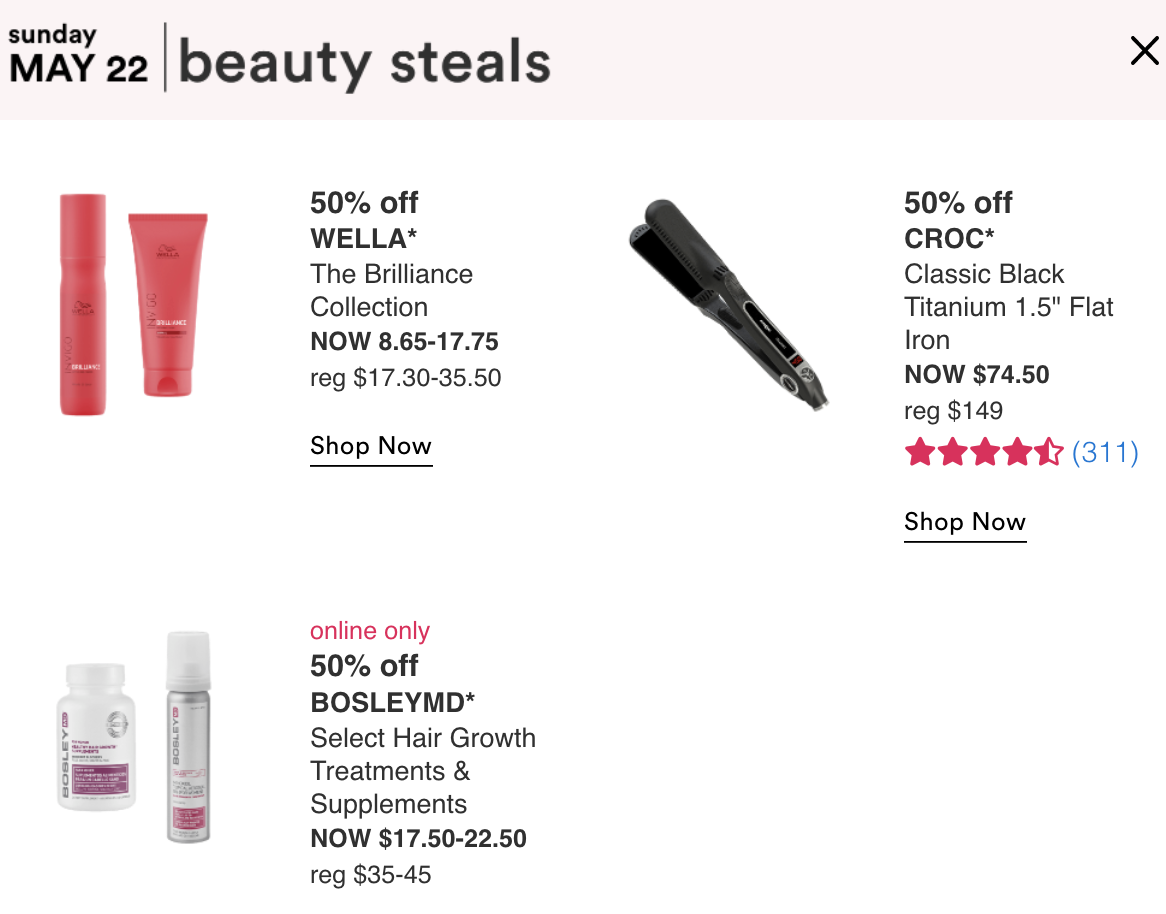Close the beauty steals panel

tap(1144, 51)
